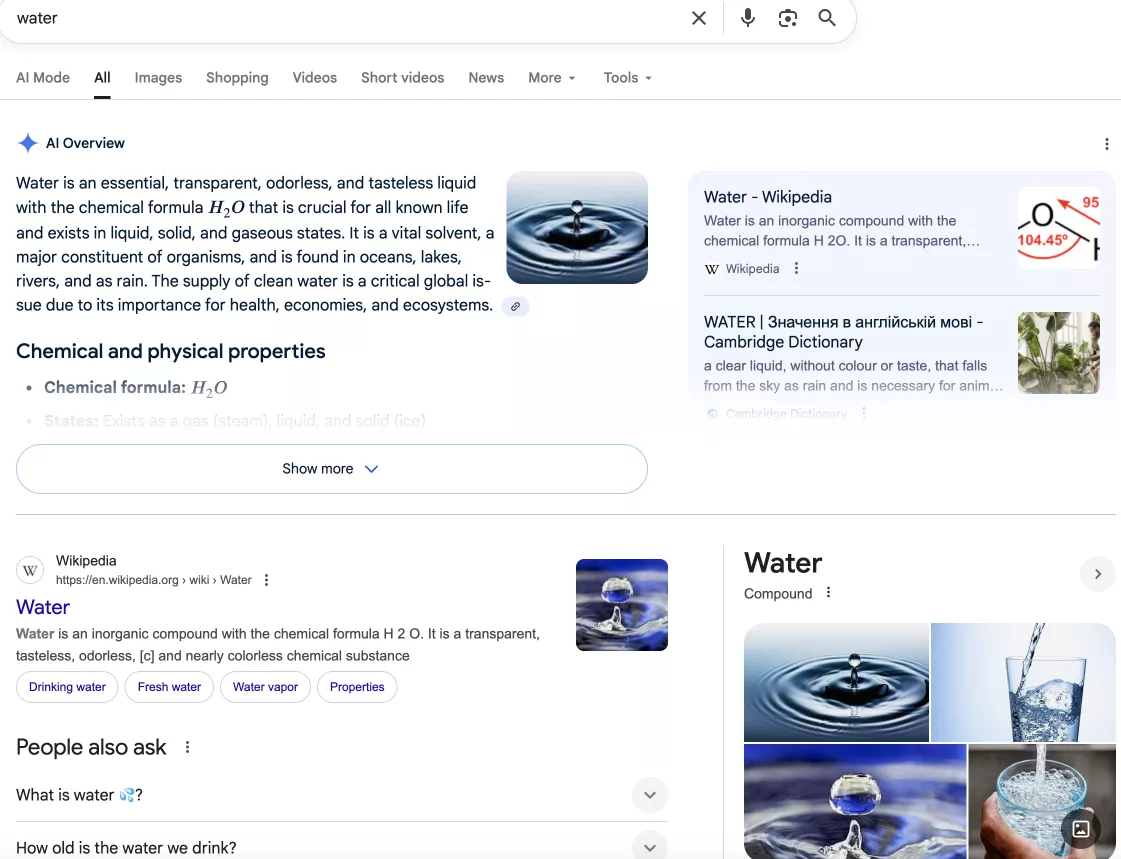Open the Water Wikipedia result link
The height and width of the screenshot is (859, 1121).
point(43,607)
